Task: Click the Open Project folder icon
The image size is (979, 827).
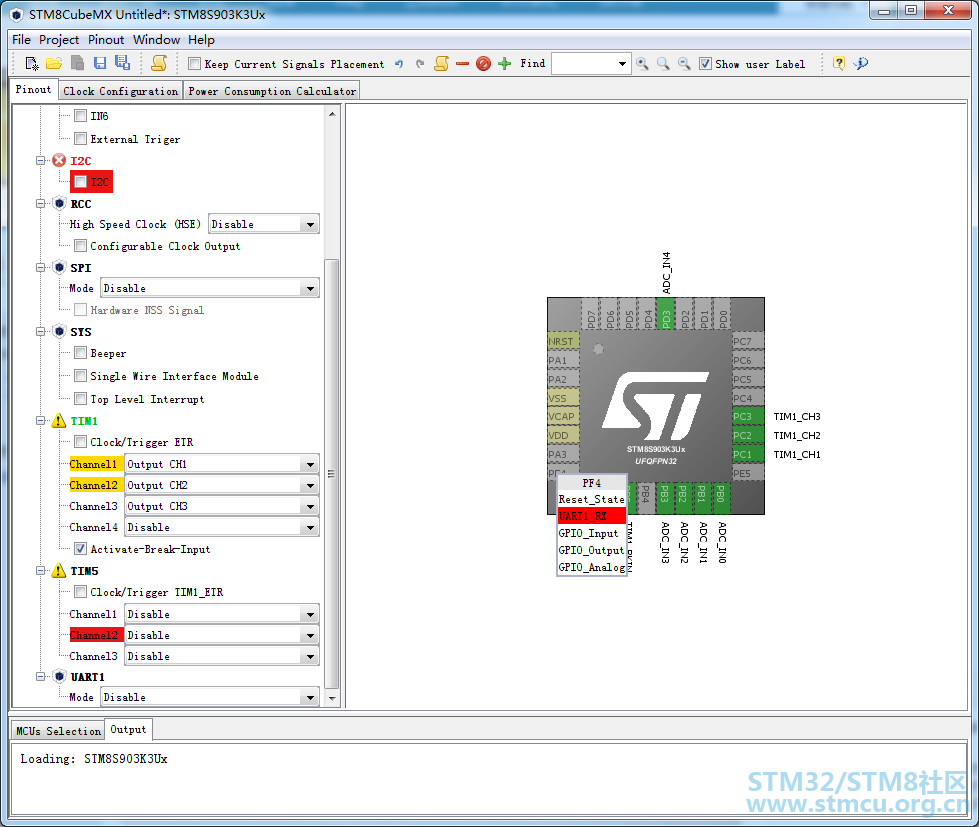Action: (x=54, y=64)
